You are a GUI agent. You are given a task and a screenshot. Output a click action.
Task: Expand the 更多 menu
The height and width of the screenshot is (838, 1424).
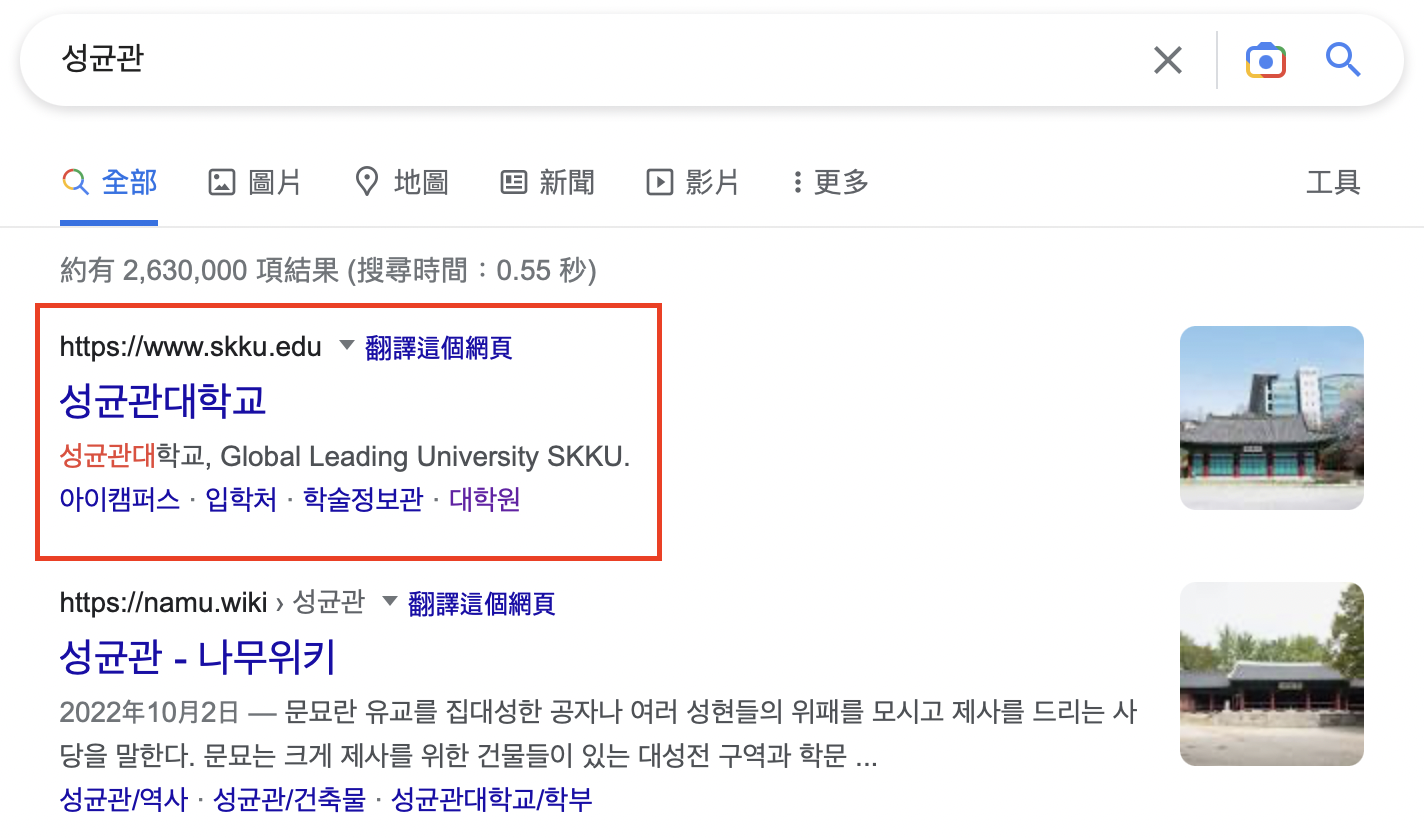829,182
